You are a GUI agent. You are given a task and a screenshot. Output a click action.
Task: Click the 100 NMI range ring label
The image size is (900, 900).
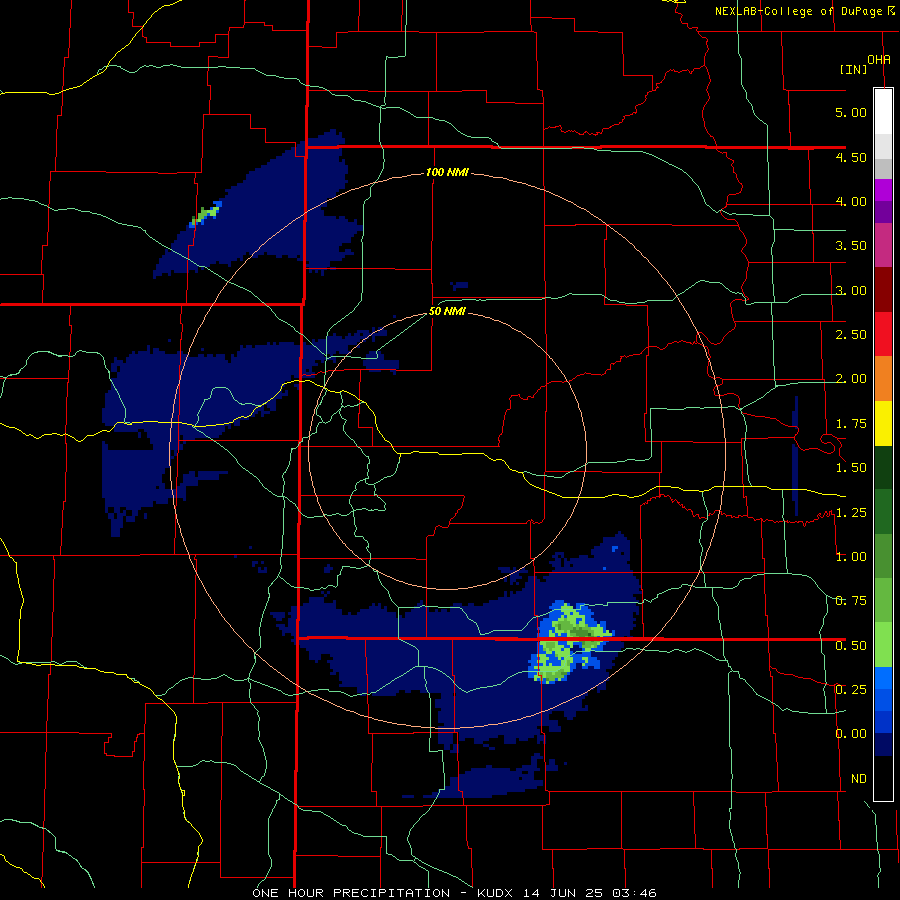pyautogui.click(x=447, y=172)
